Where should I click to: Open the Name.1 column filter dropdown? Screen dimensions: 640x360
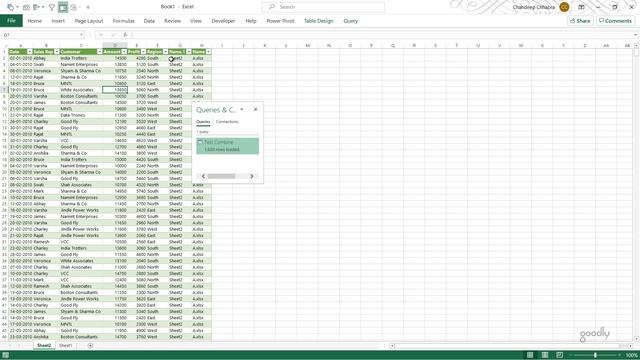pyautogui.click(x=189, y=52)
